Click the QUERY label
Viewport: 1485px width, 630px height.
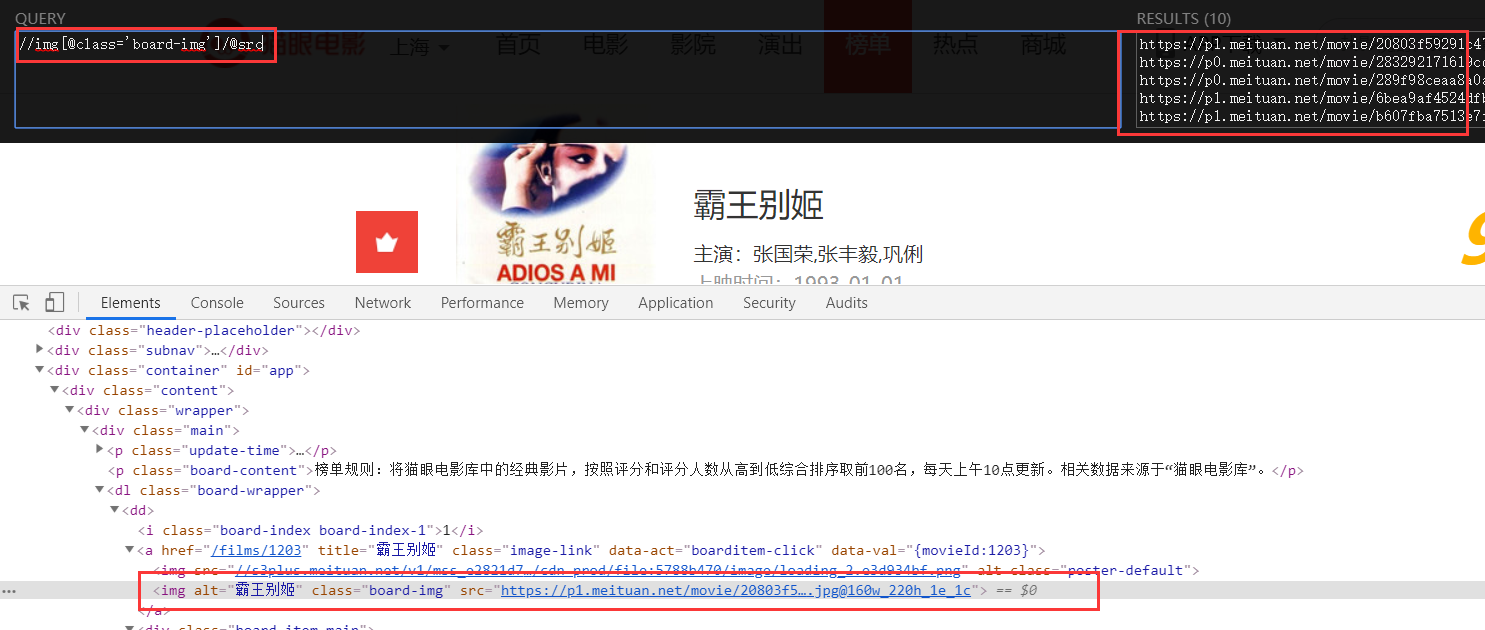point(40,18)
